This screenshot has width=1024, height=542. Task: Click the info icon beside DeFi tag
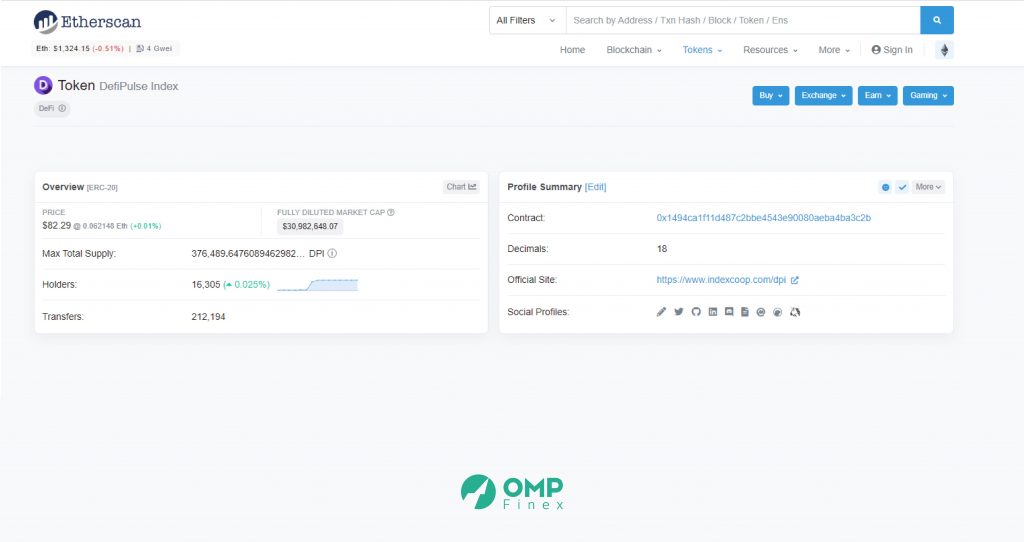62,108
